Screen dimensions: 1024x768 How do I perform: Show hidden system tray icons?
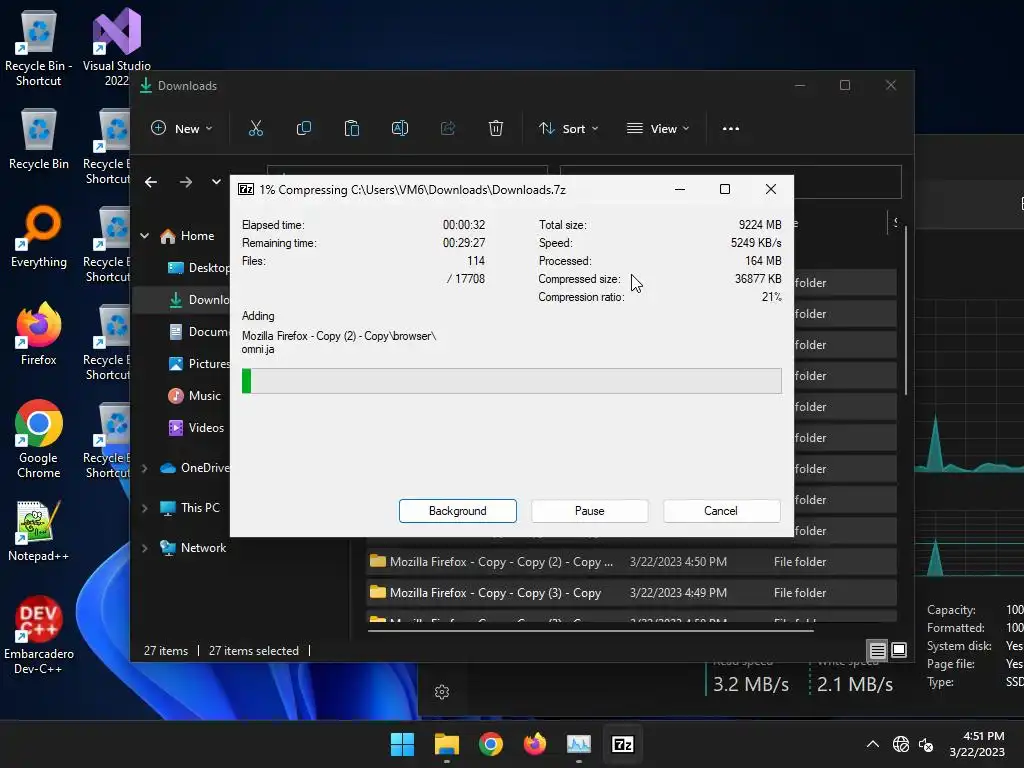click(872, 744)
